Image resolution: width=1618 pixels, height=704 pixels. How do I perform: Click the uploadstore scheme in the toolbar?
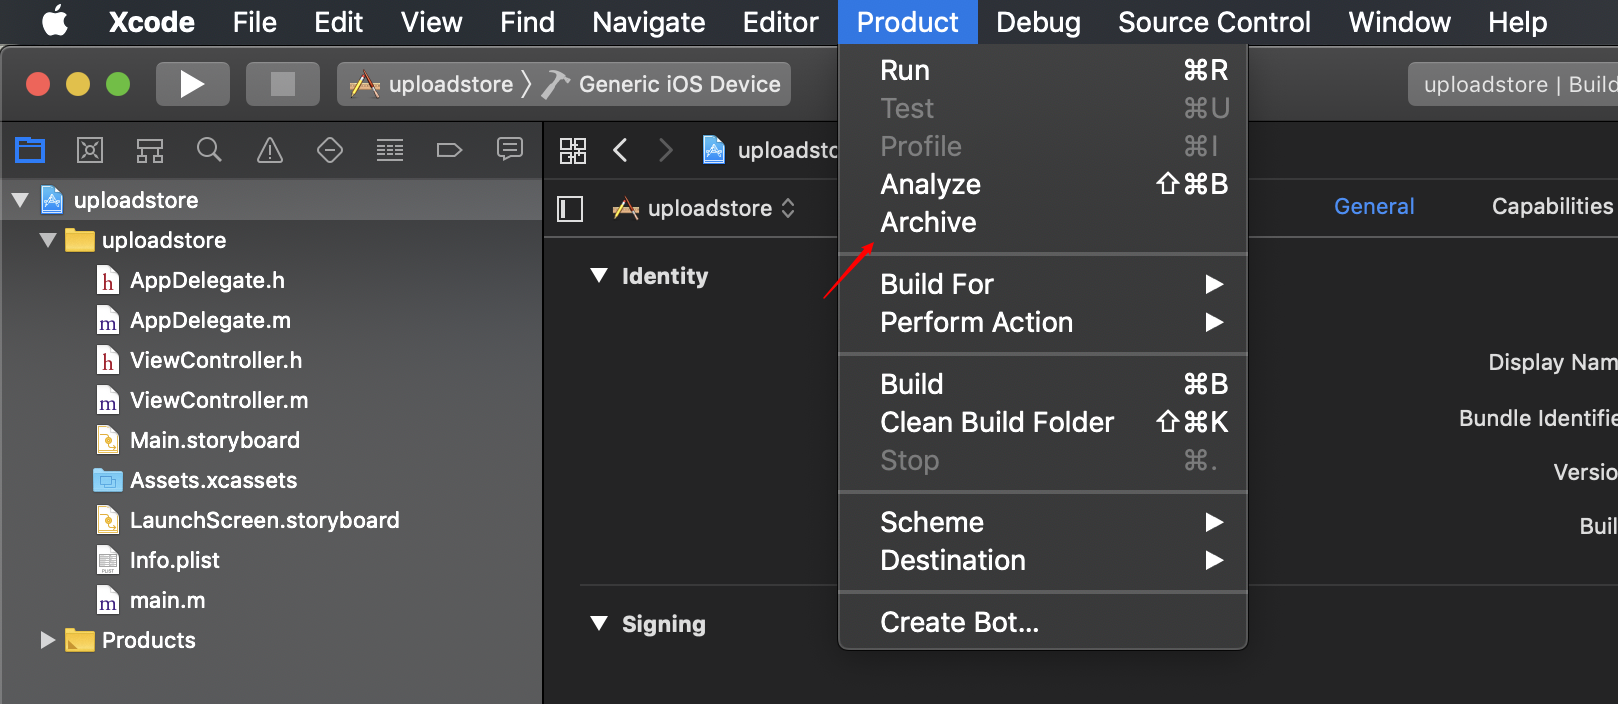click(431, 84)
